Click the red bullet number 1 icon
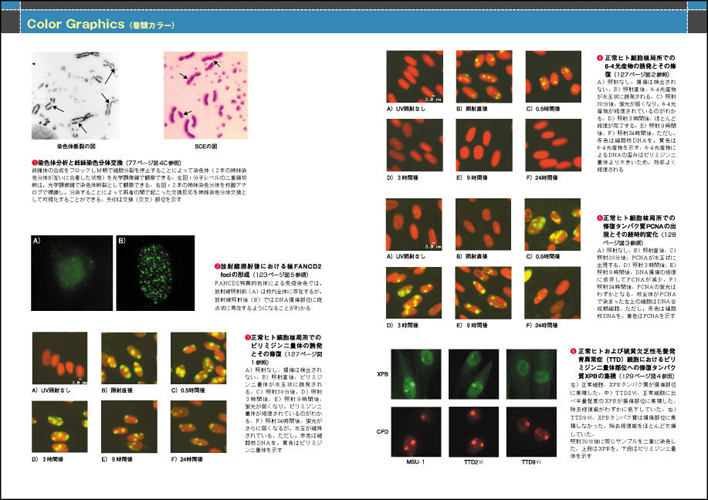The height and width of the screenshot is (500, 708). [35, 162]
